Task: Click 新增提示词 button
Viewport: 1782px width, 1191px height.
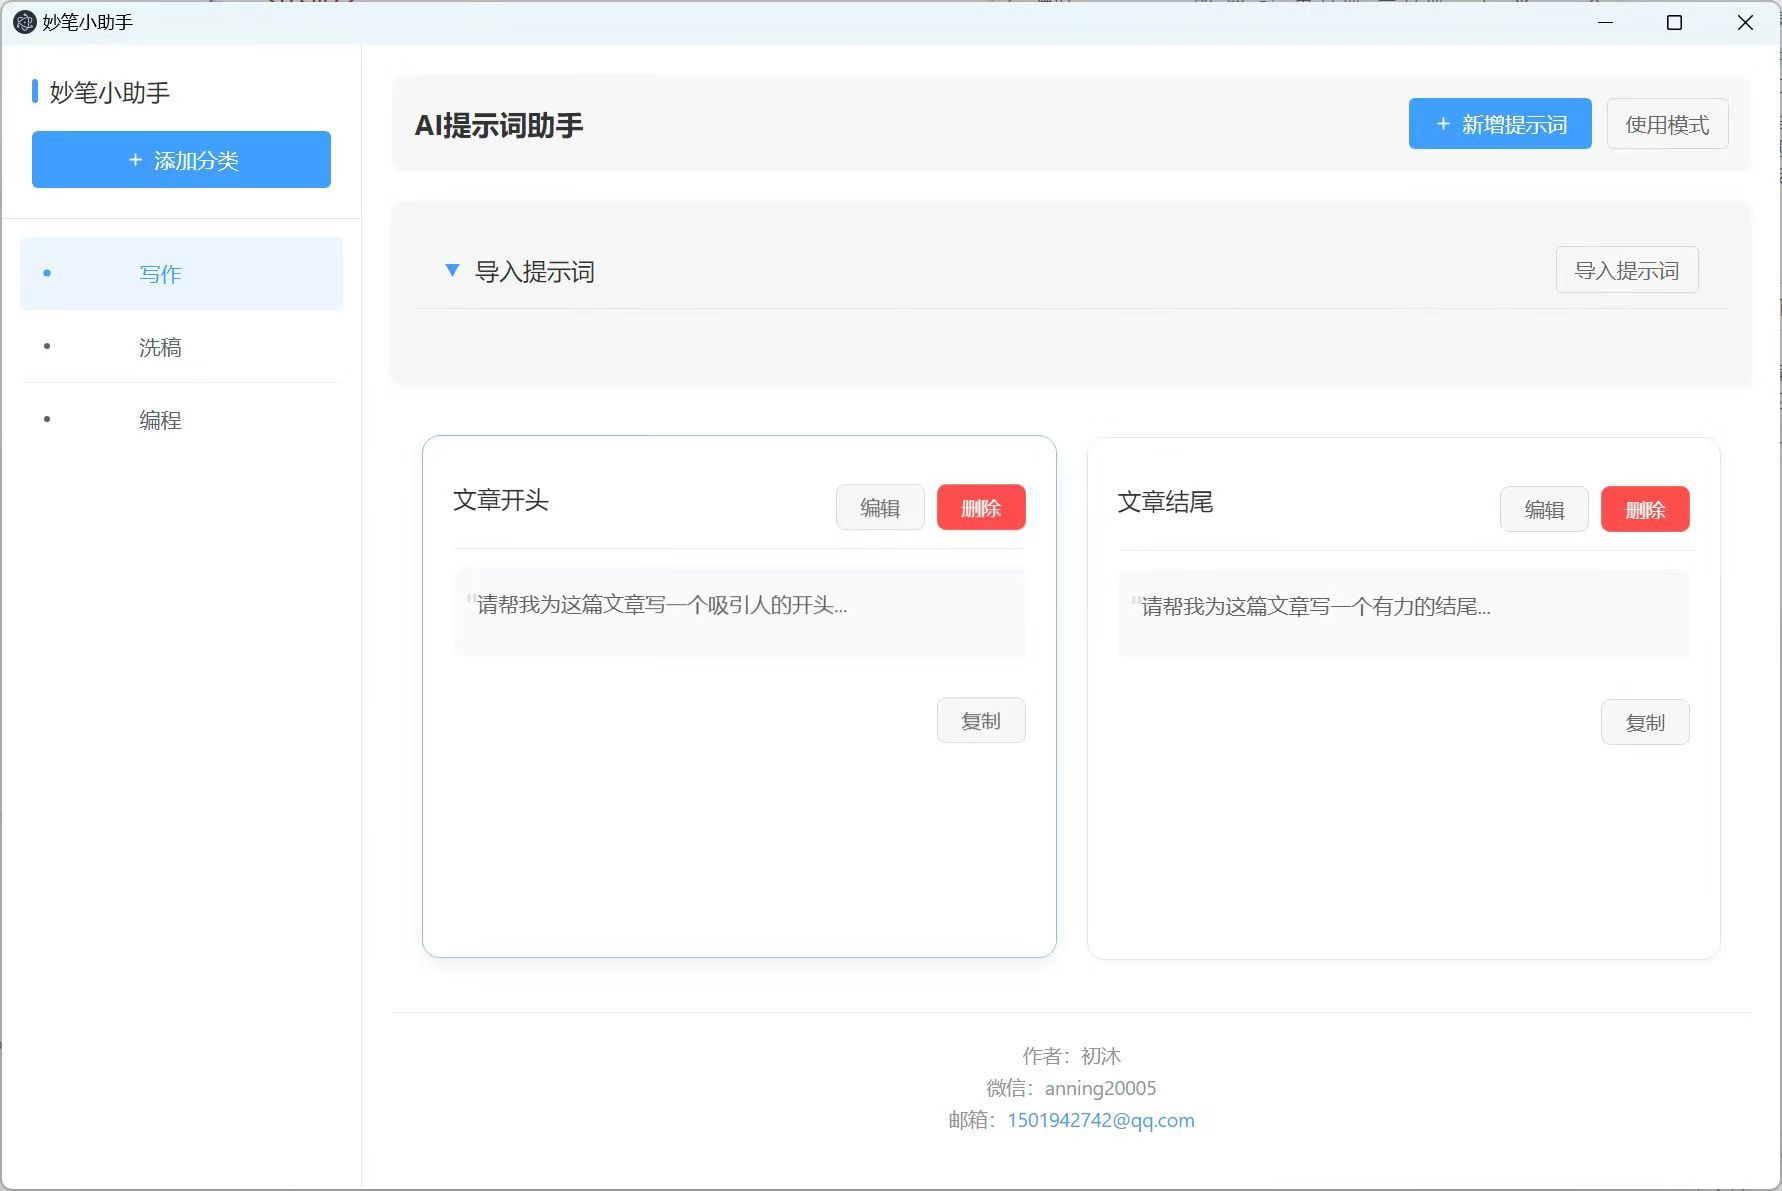Action: click(1500, 124)
